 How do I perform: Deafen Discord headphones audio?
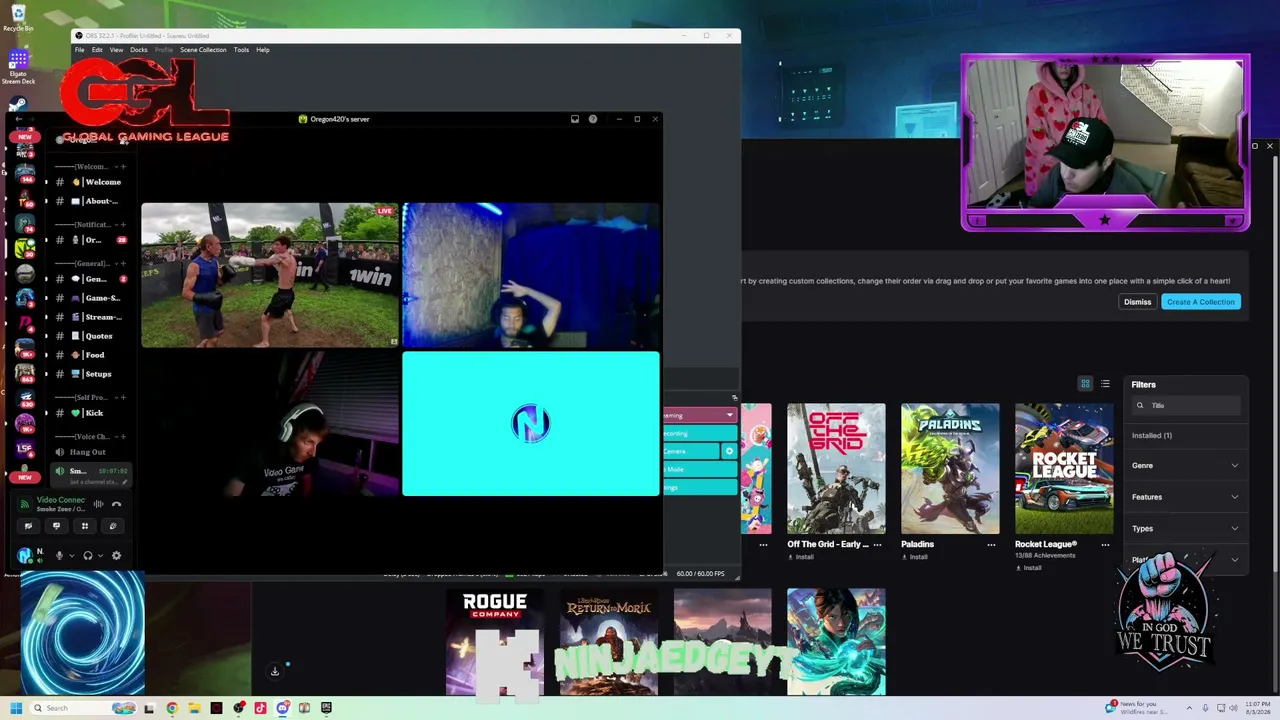(x=88, y=555)
